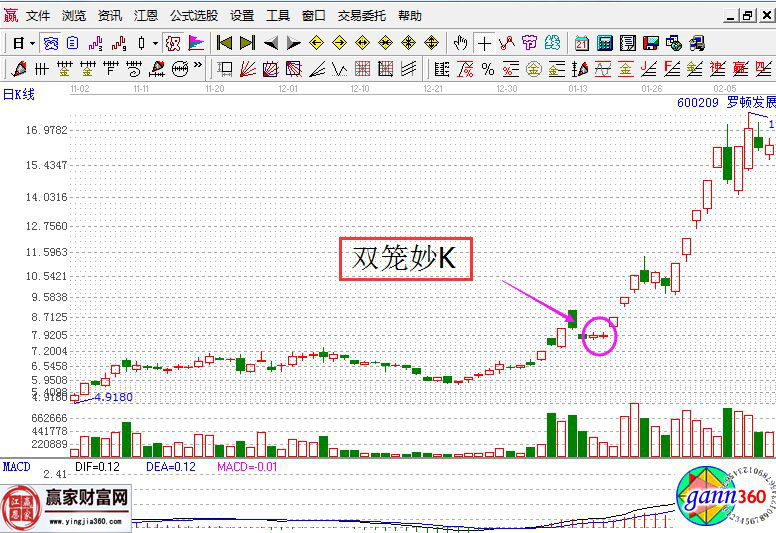Image resolution: width=776 pixels, height=533 pixels.
Task: Click the percent sign tool icon
Action: [487, 69]
